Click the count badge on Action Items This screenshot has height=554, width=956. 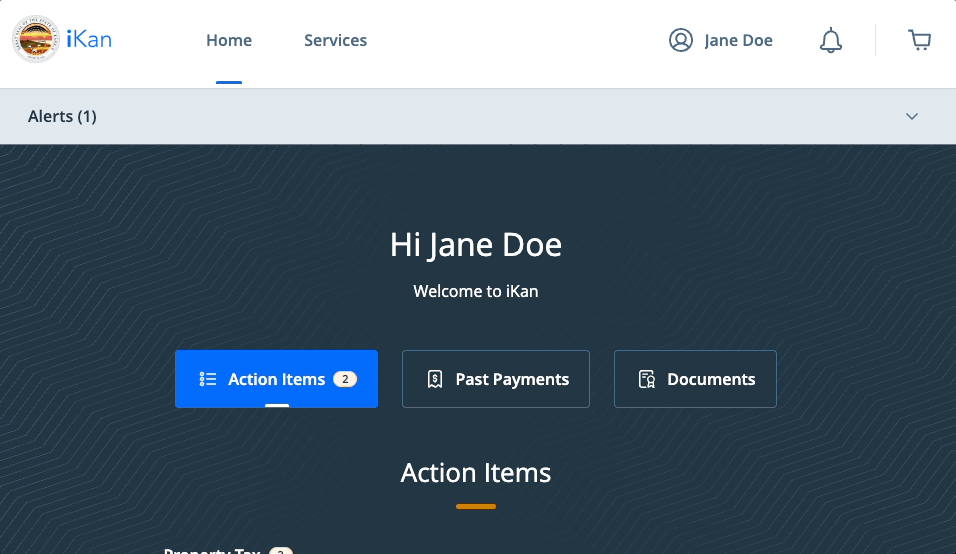[345, 379]
